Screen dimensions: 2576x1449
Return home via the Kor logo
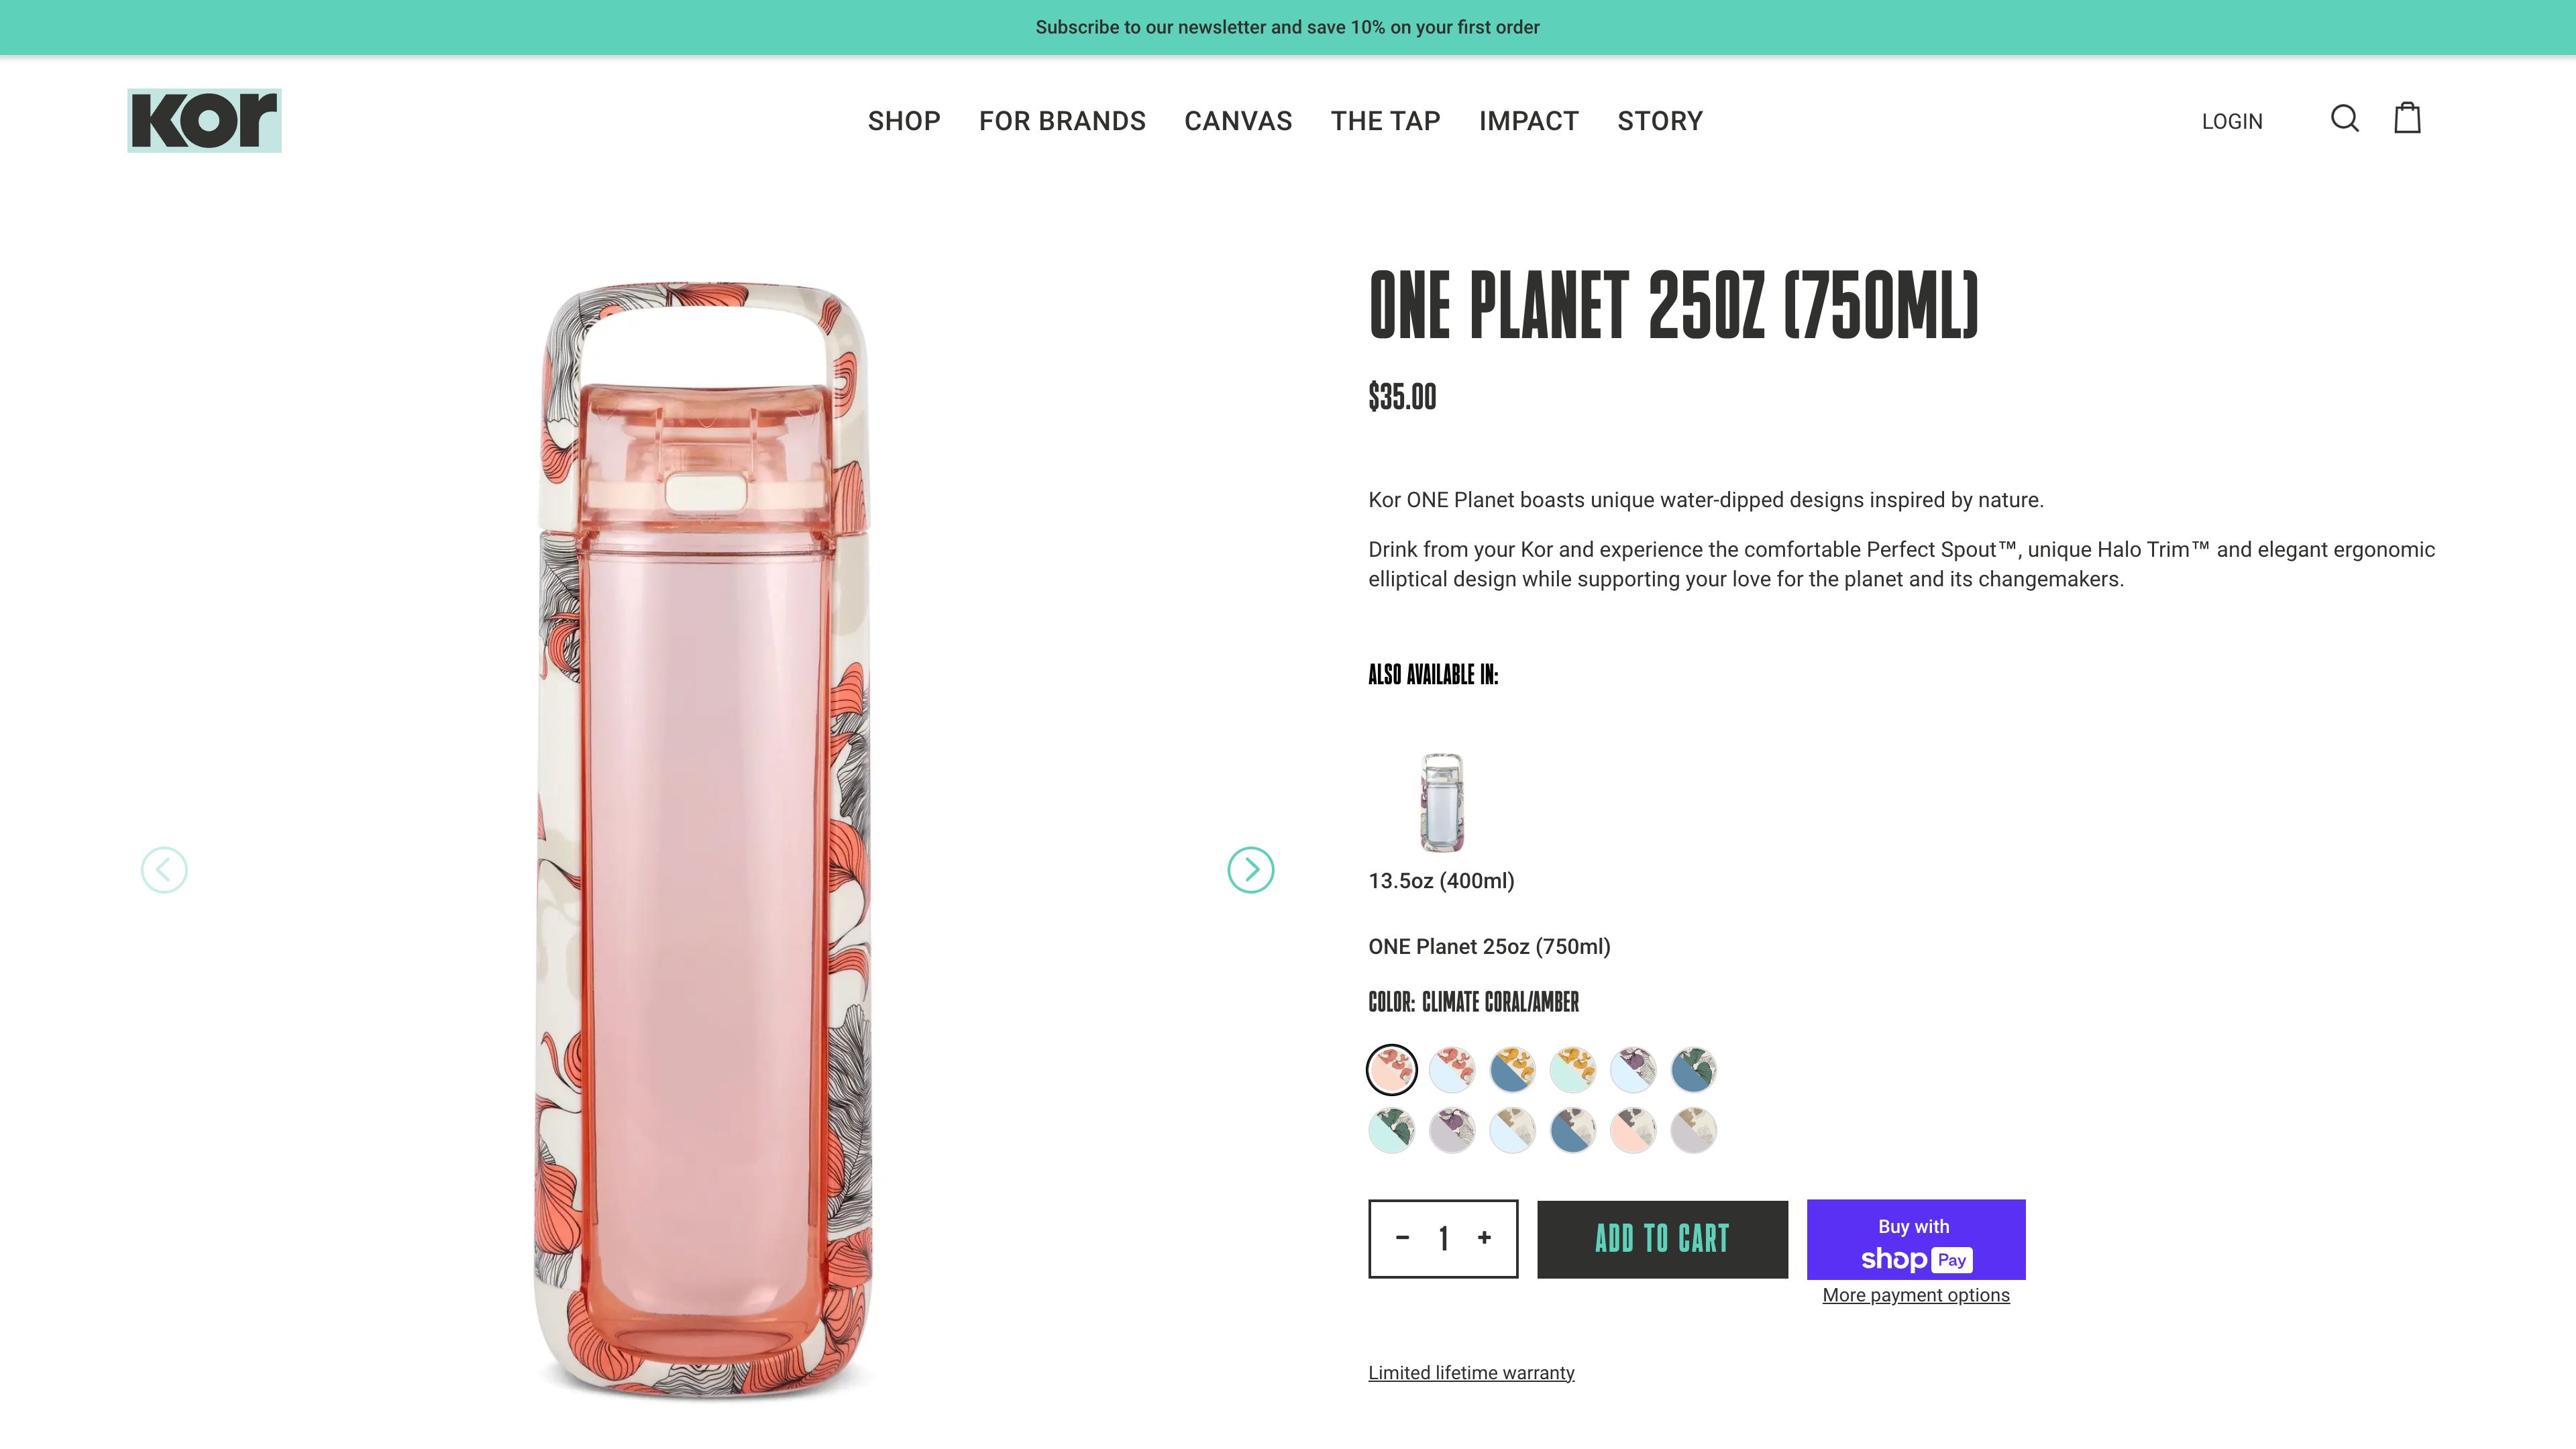(204, 120)
